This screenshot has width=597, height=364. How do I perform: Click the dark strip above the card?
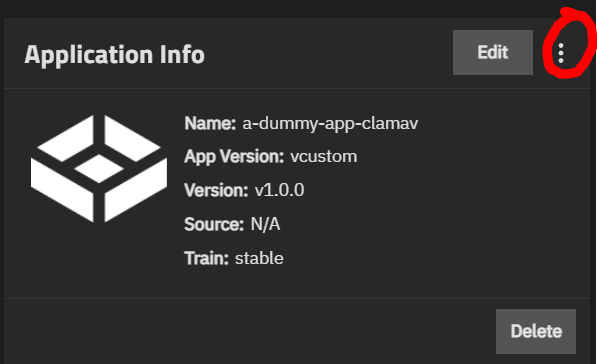point(297,8)
